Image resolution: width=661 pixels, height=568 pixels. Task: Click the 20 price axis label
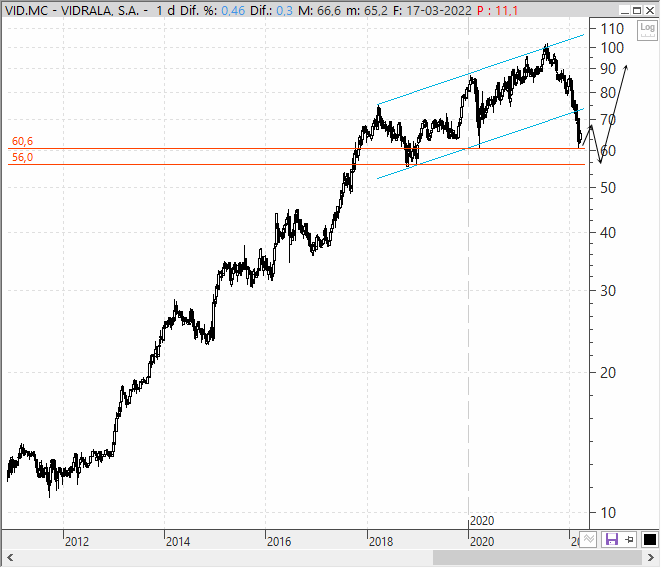608,373
